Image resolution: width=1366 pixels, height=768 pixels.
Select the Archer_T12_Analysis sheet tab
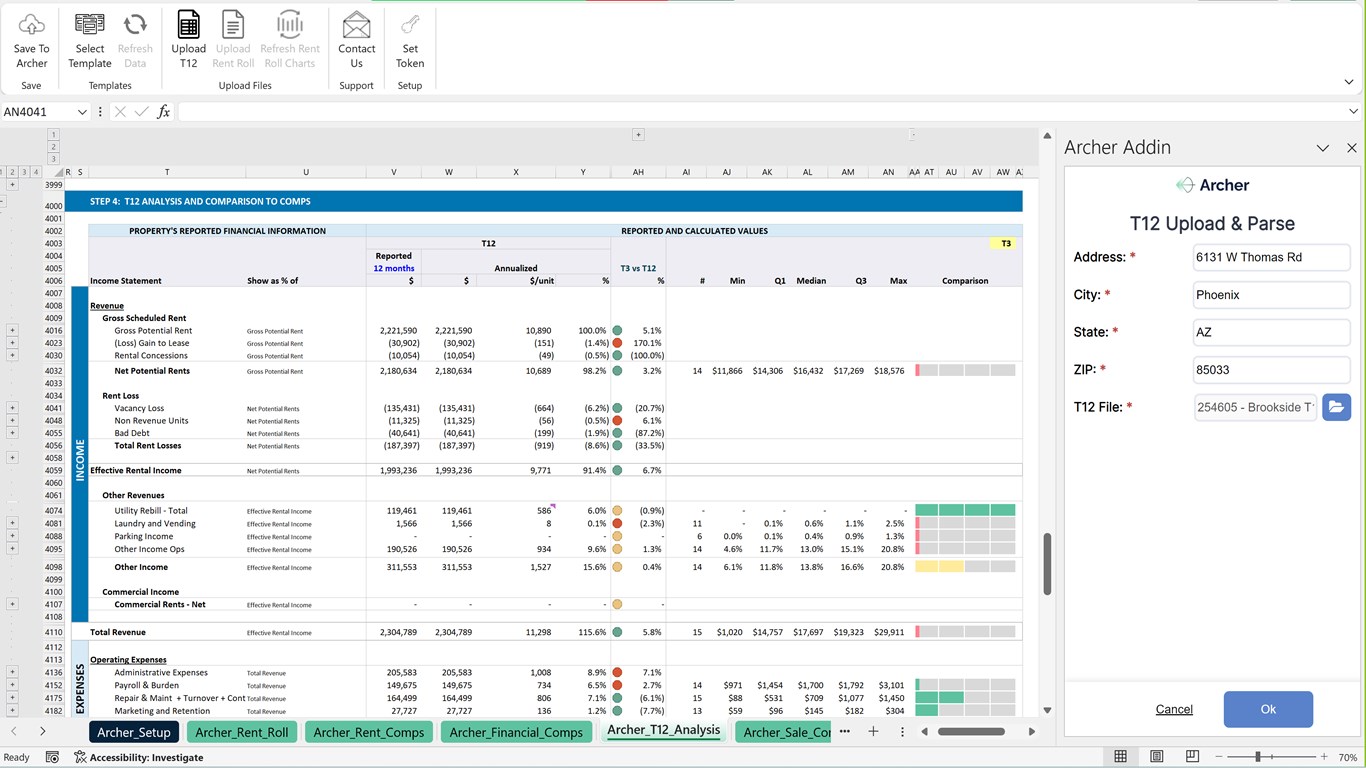[x=663, y=730]
